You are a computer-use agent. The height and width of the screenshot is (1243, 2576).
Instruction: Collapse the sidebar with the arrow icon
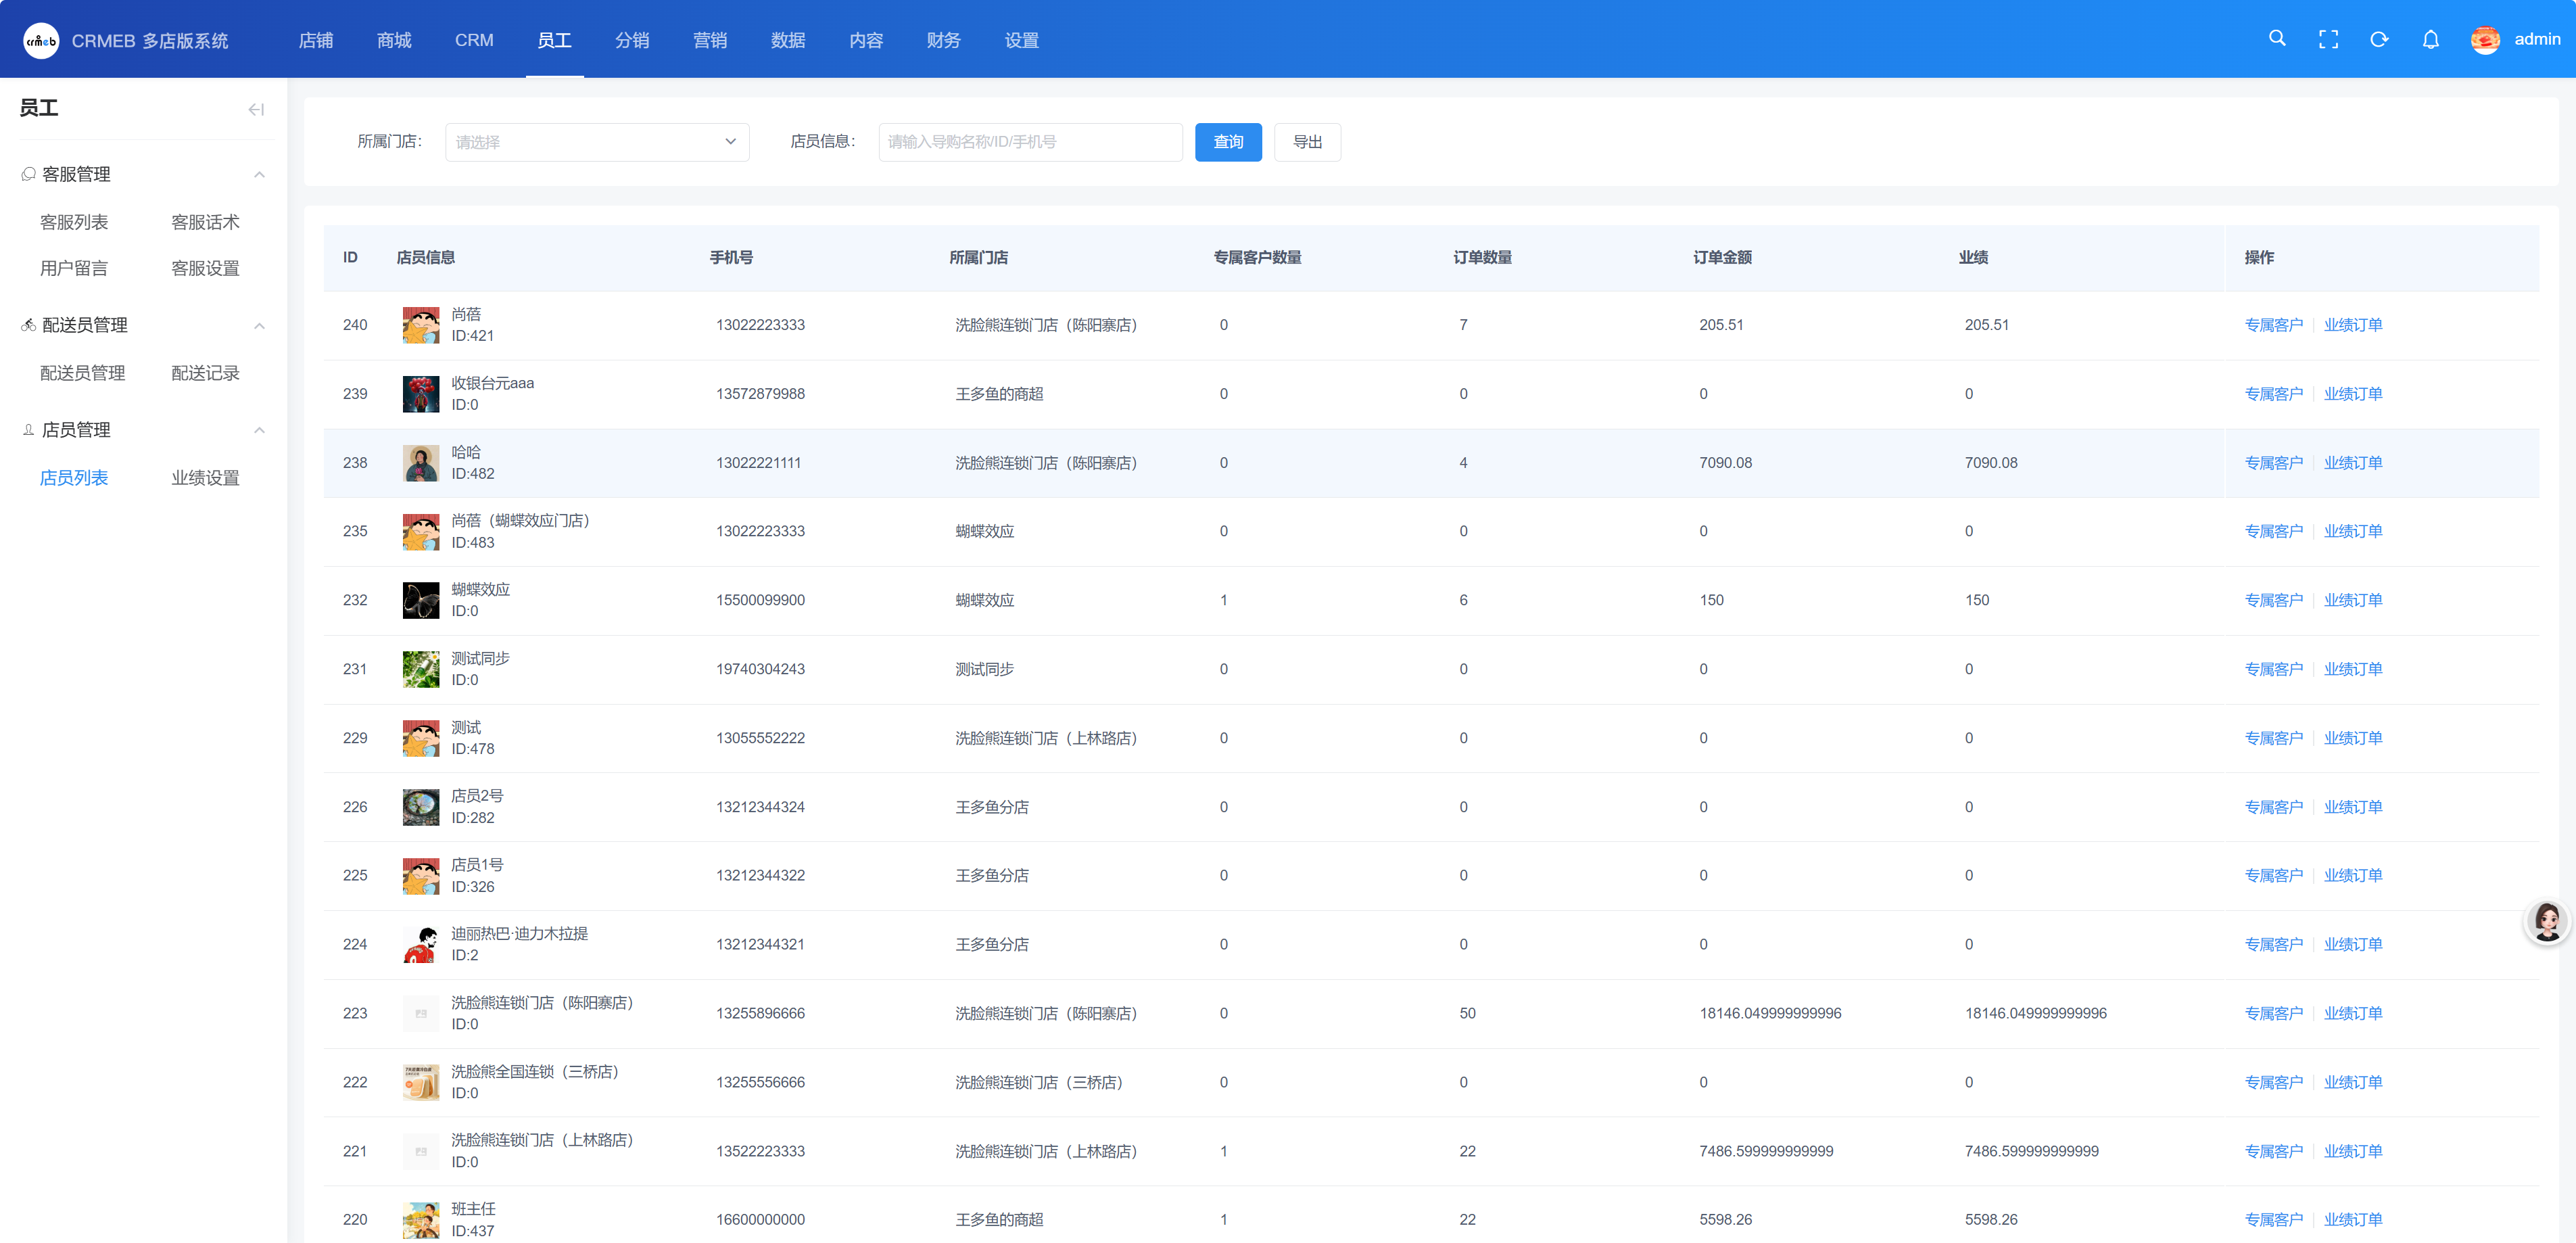pyautogui.click(x=256, y=109)
